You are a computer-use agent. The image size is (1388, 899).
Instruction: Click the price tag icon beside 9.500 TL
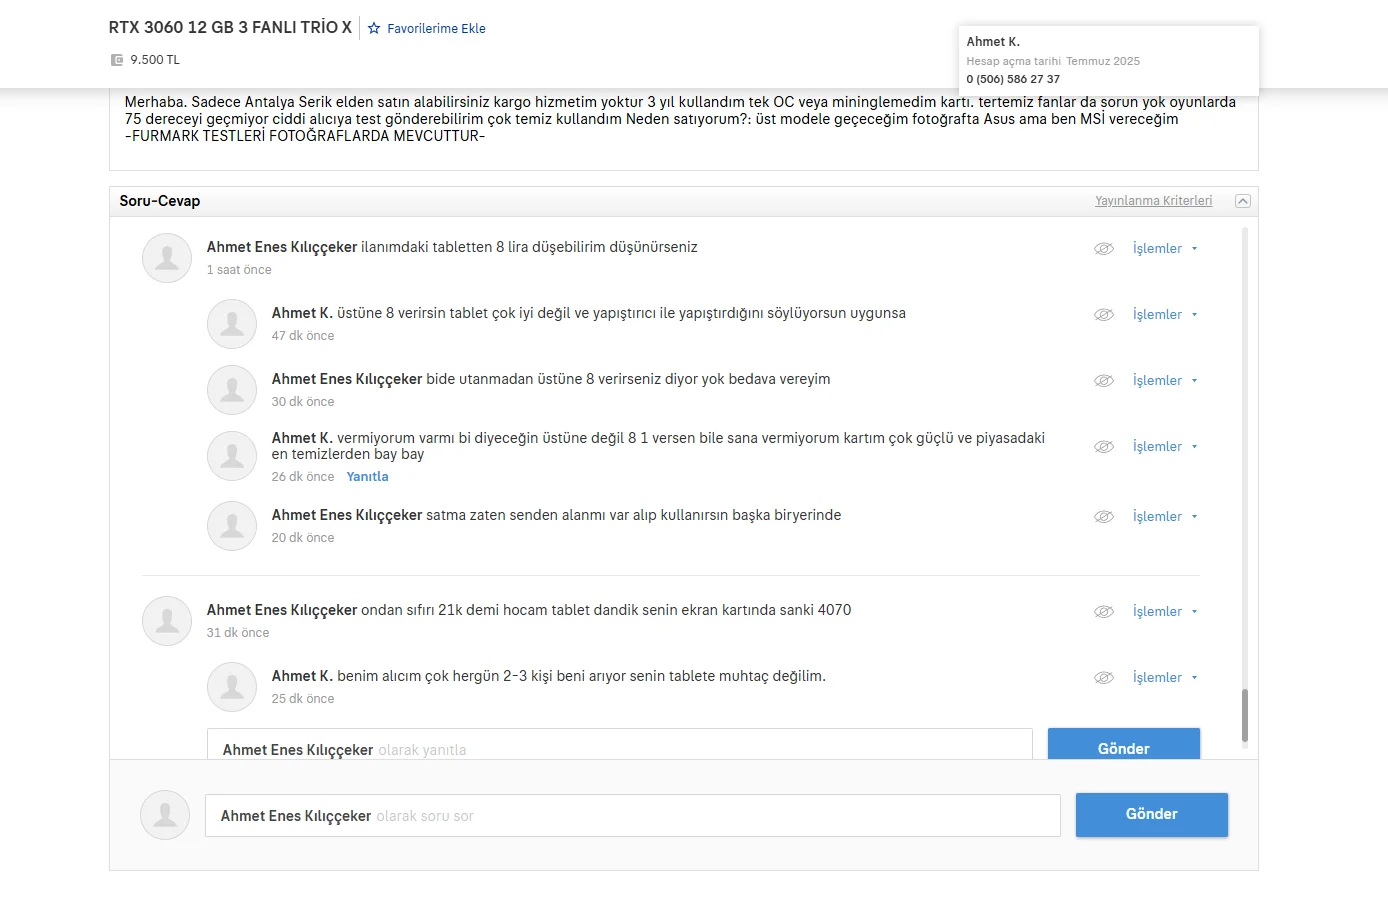(117, 60)
